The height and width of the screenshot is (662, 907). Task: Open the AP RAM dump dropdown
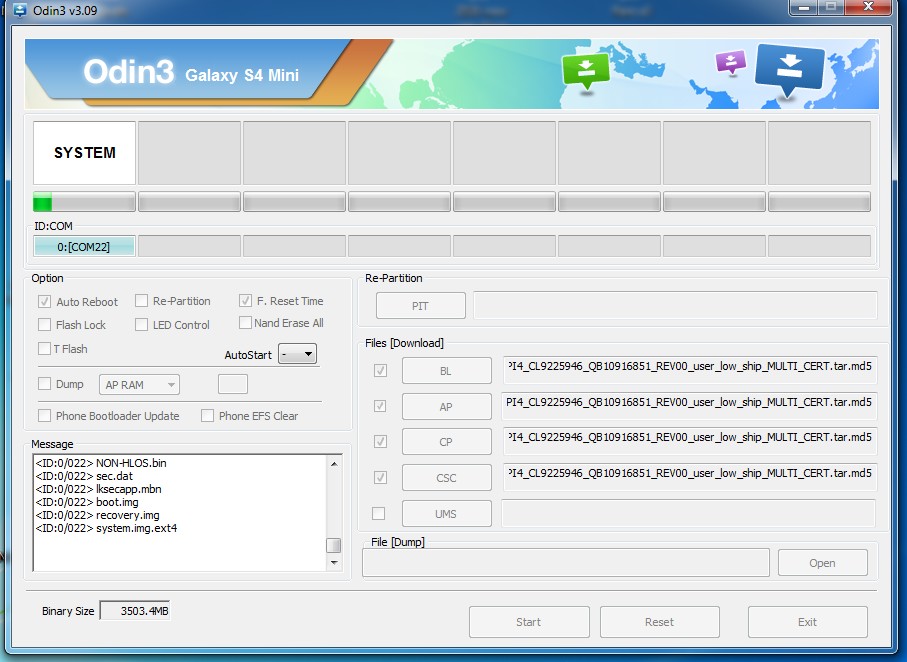(139, 385)
